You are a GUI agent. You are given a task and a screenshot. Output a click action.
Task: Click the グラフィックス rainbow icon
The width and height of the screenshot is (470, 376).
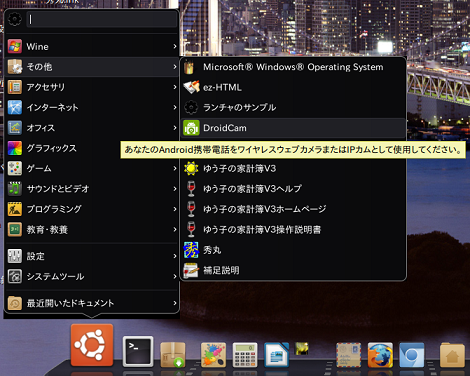click(15, 148)
